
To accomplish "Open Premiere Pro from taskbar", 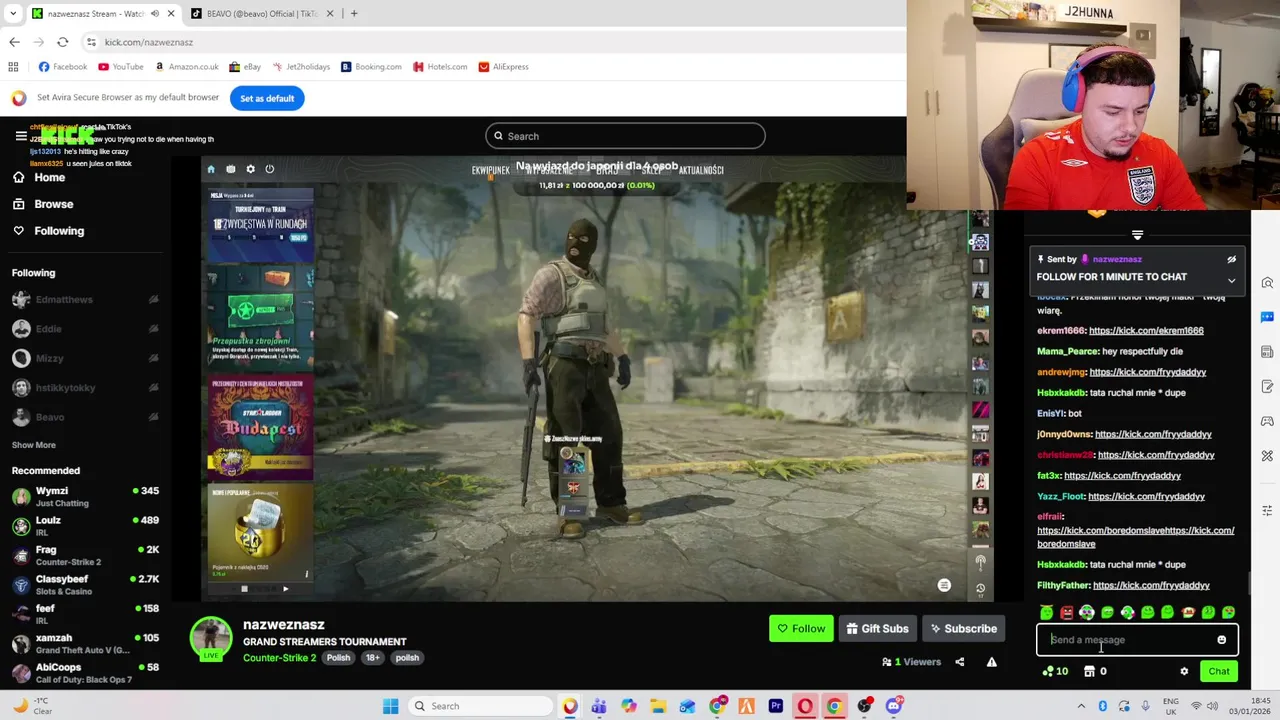I will (775, 706).
